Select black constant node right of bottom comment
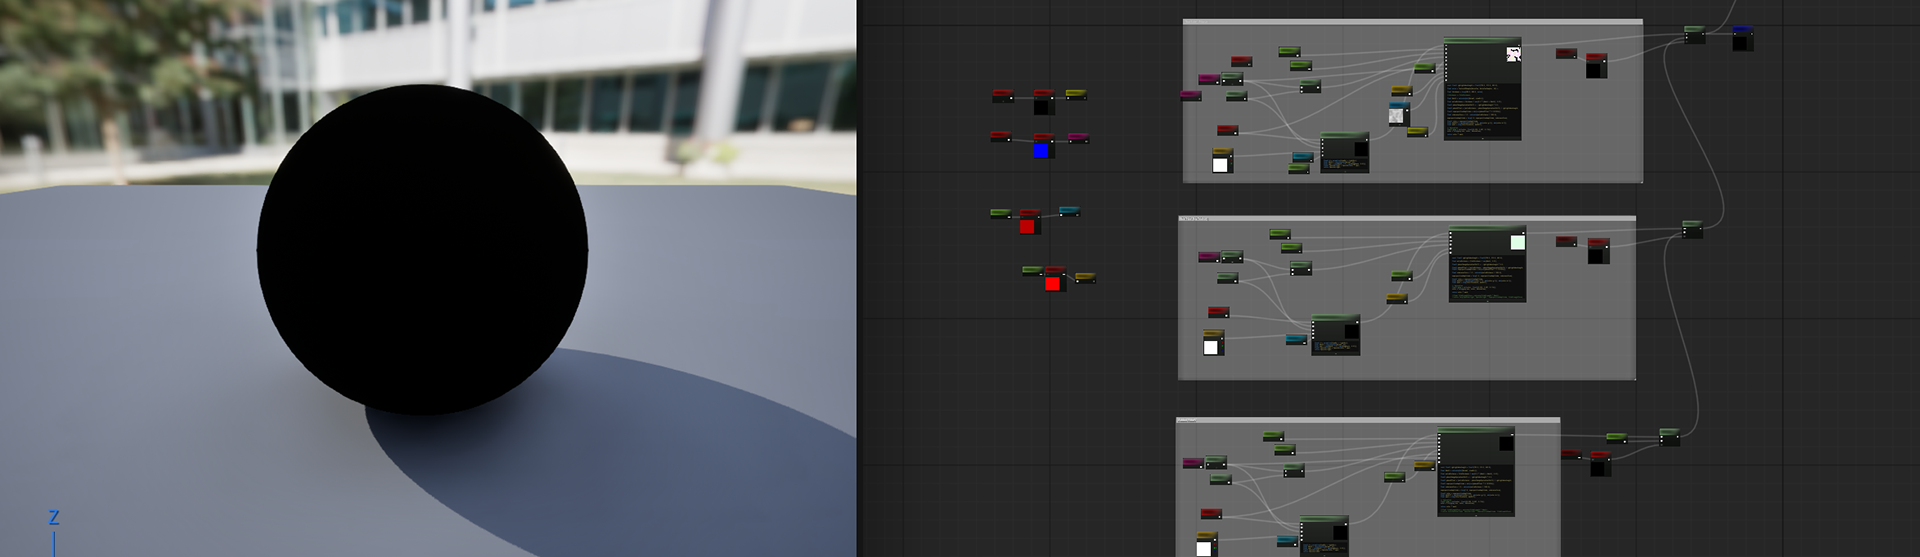 tap(1600, 464)
